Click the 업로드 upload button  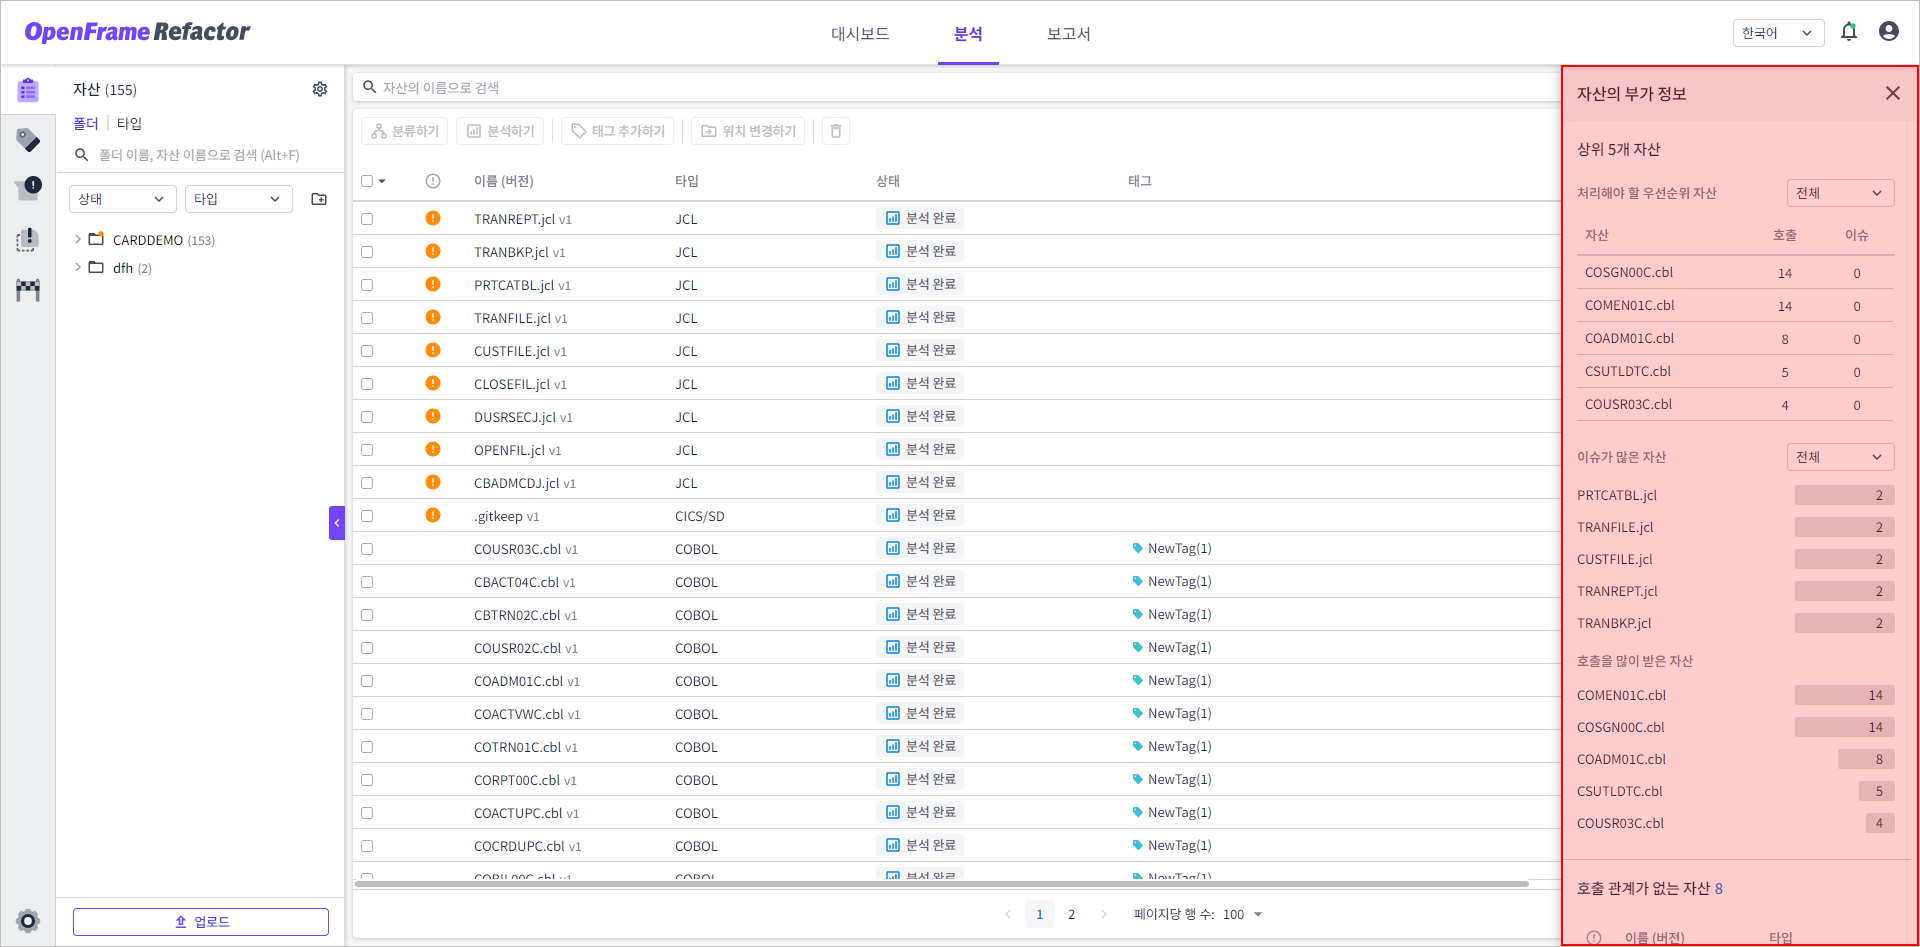(201, 922)
